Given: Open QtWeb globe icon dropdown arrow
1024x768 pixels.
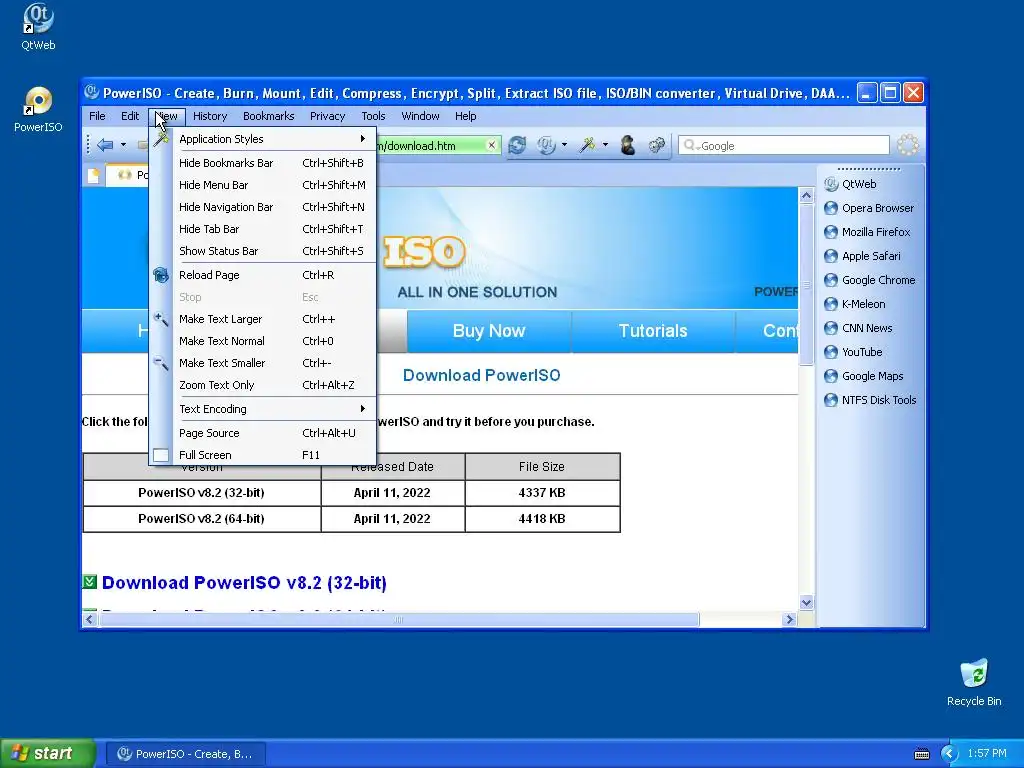Looking at the screenshot, I should 564,145.
